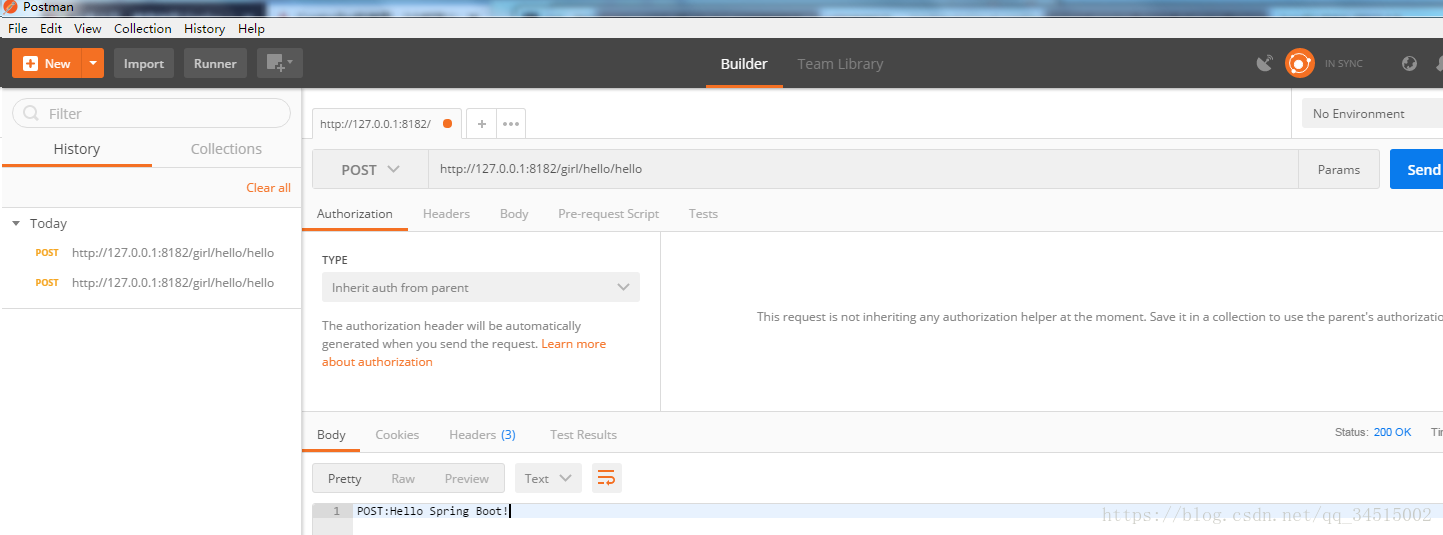The width and height of the screenshot is (1443, 535).
Task: Open the History menu
Action: [204, 28]
